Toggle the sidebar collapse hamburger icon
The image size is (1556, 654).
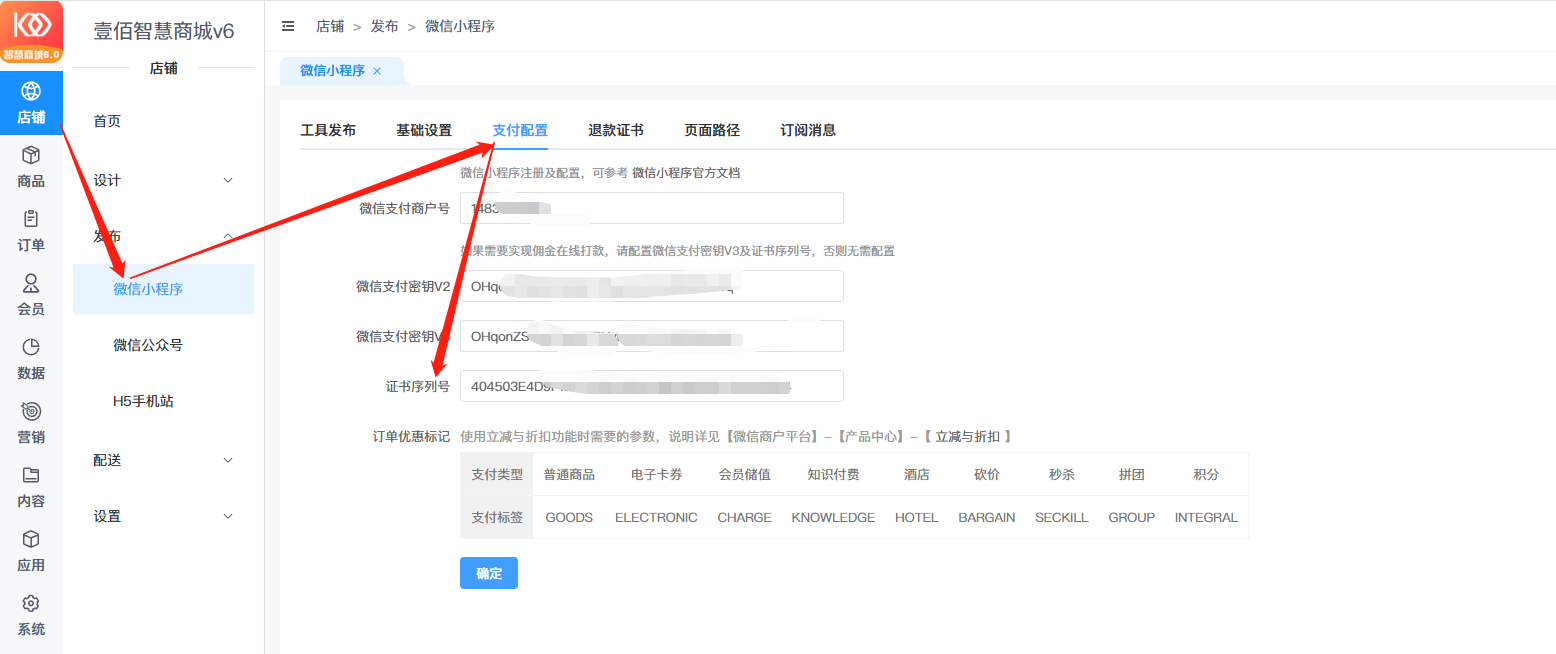(x=289, y=26)
